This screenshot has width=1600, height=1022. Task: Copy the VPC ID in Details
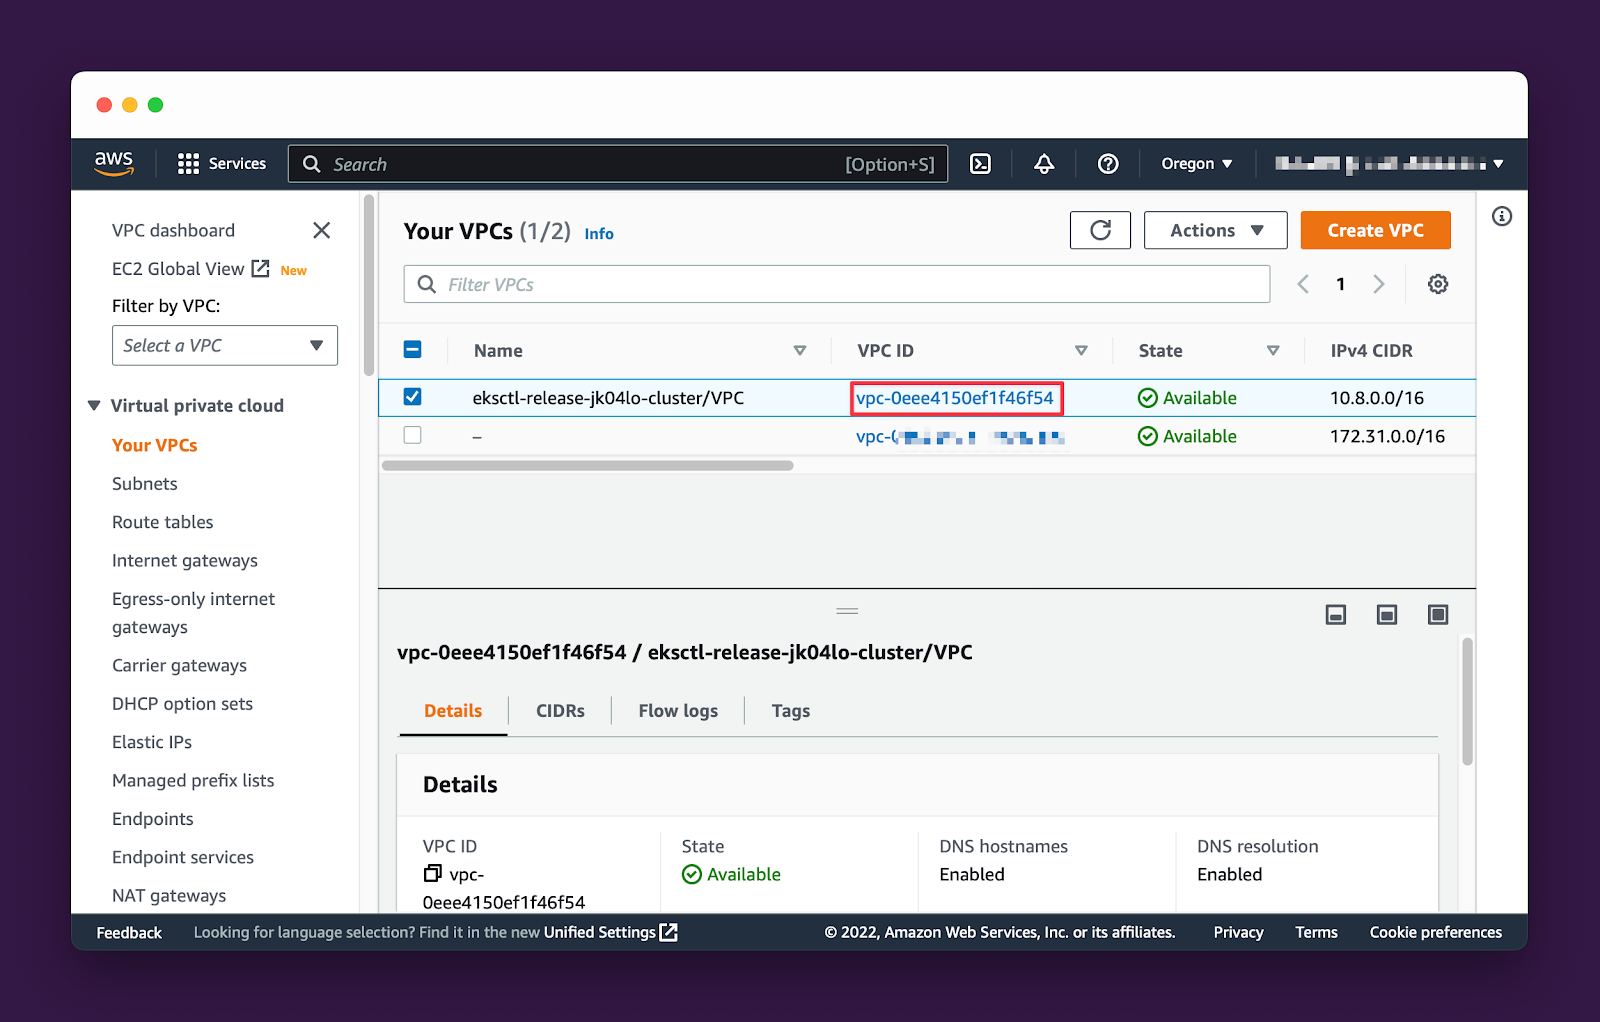click(432, 874)
